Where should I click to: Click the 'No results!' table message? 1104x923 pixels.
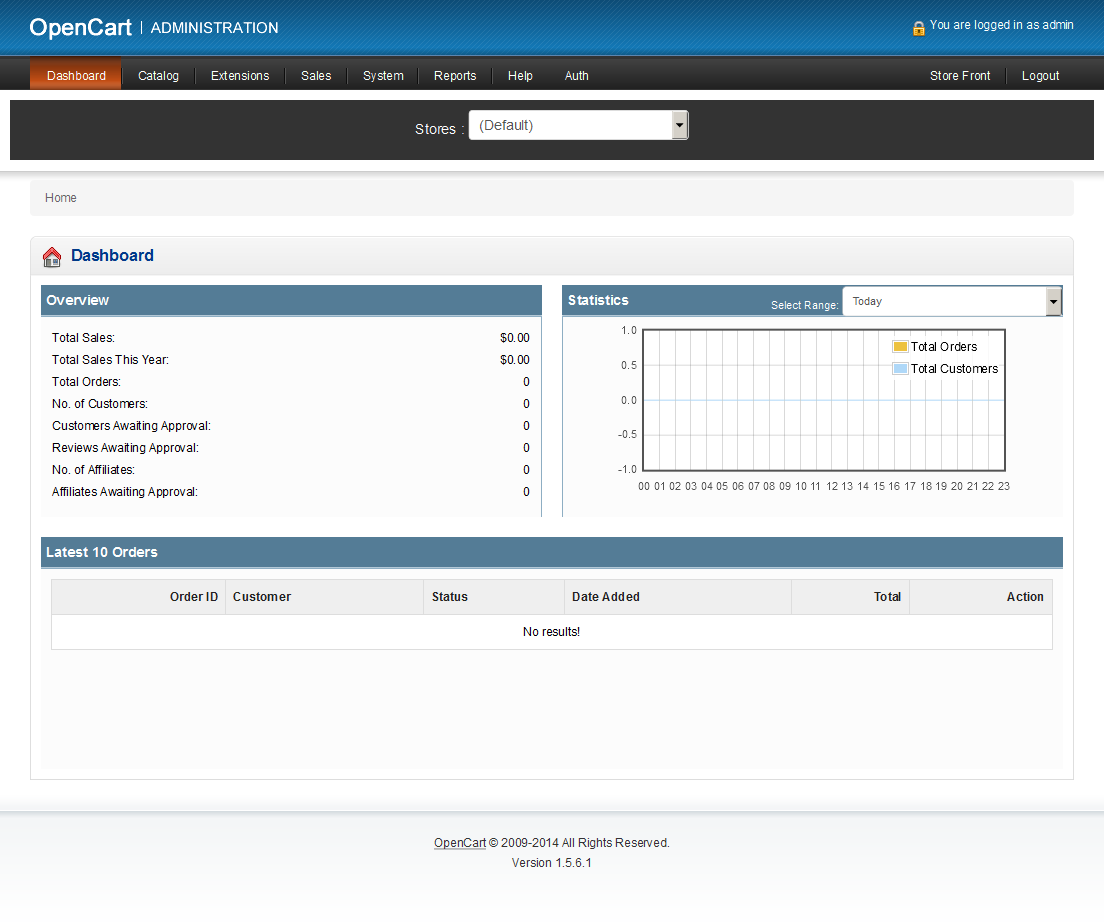click(x=551, y=632)
